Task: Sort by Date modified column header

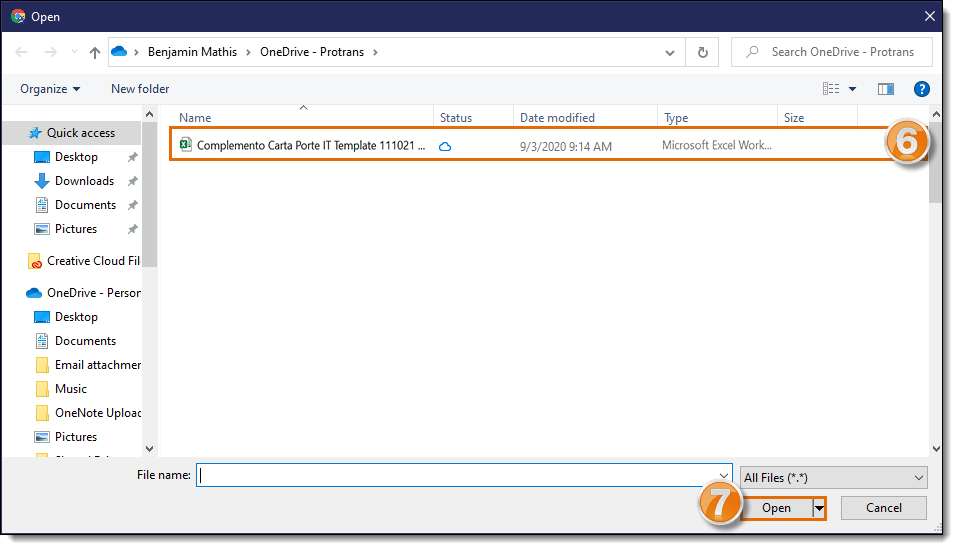Action: tap(557, 118)
